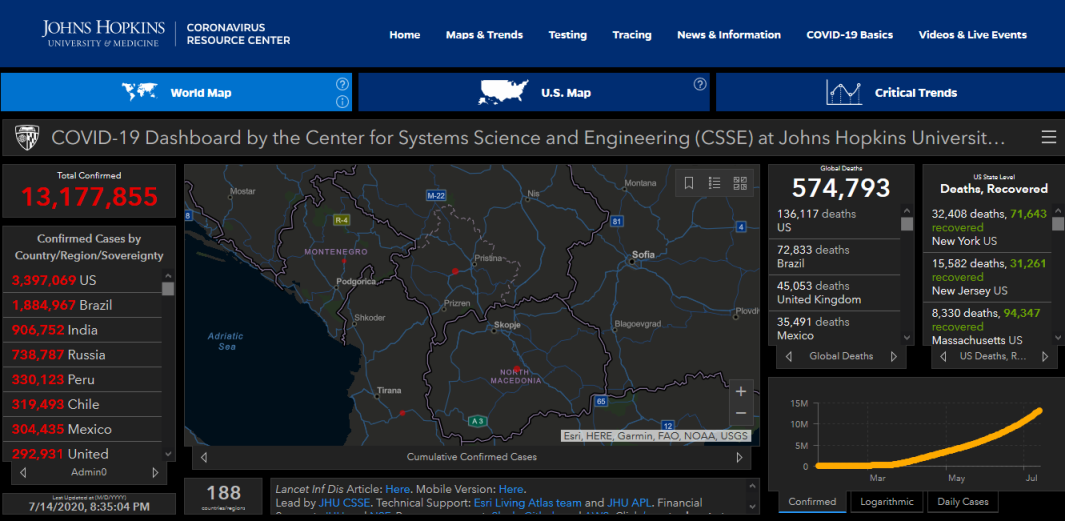Open Lancet article Here link
1065x521 pixels.
398,489
